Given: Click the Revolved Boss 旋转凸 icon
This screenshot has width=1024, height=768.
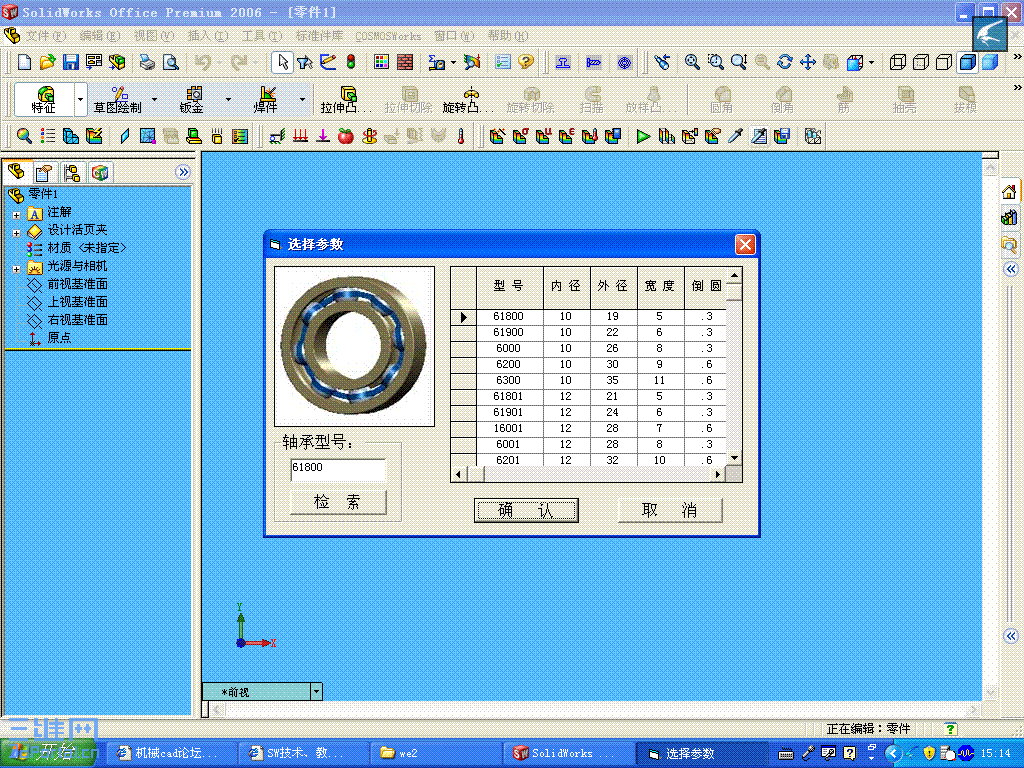Looking at the screenshot, I should (468, 99).
